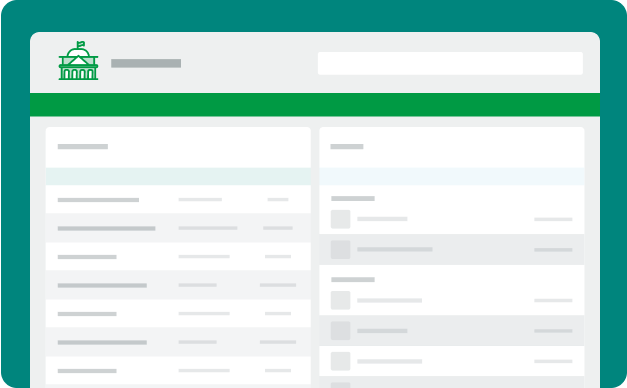
Task: Click the first square thumbnail in right panel
Action: 340,219
